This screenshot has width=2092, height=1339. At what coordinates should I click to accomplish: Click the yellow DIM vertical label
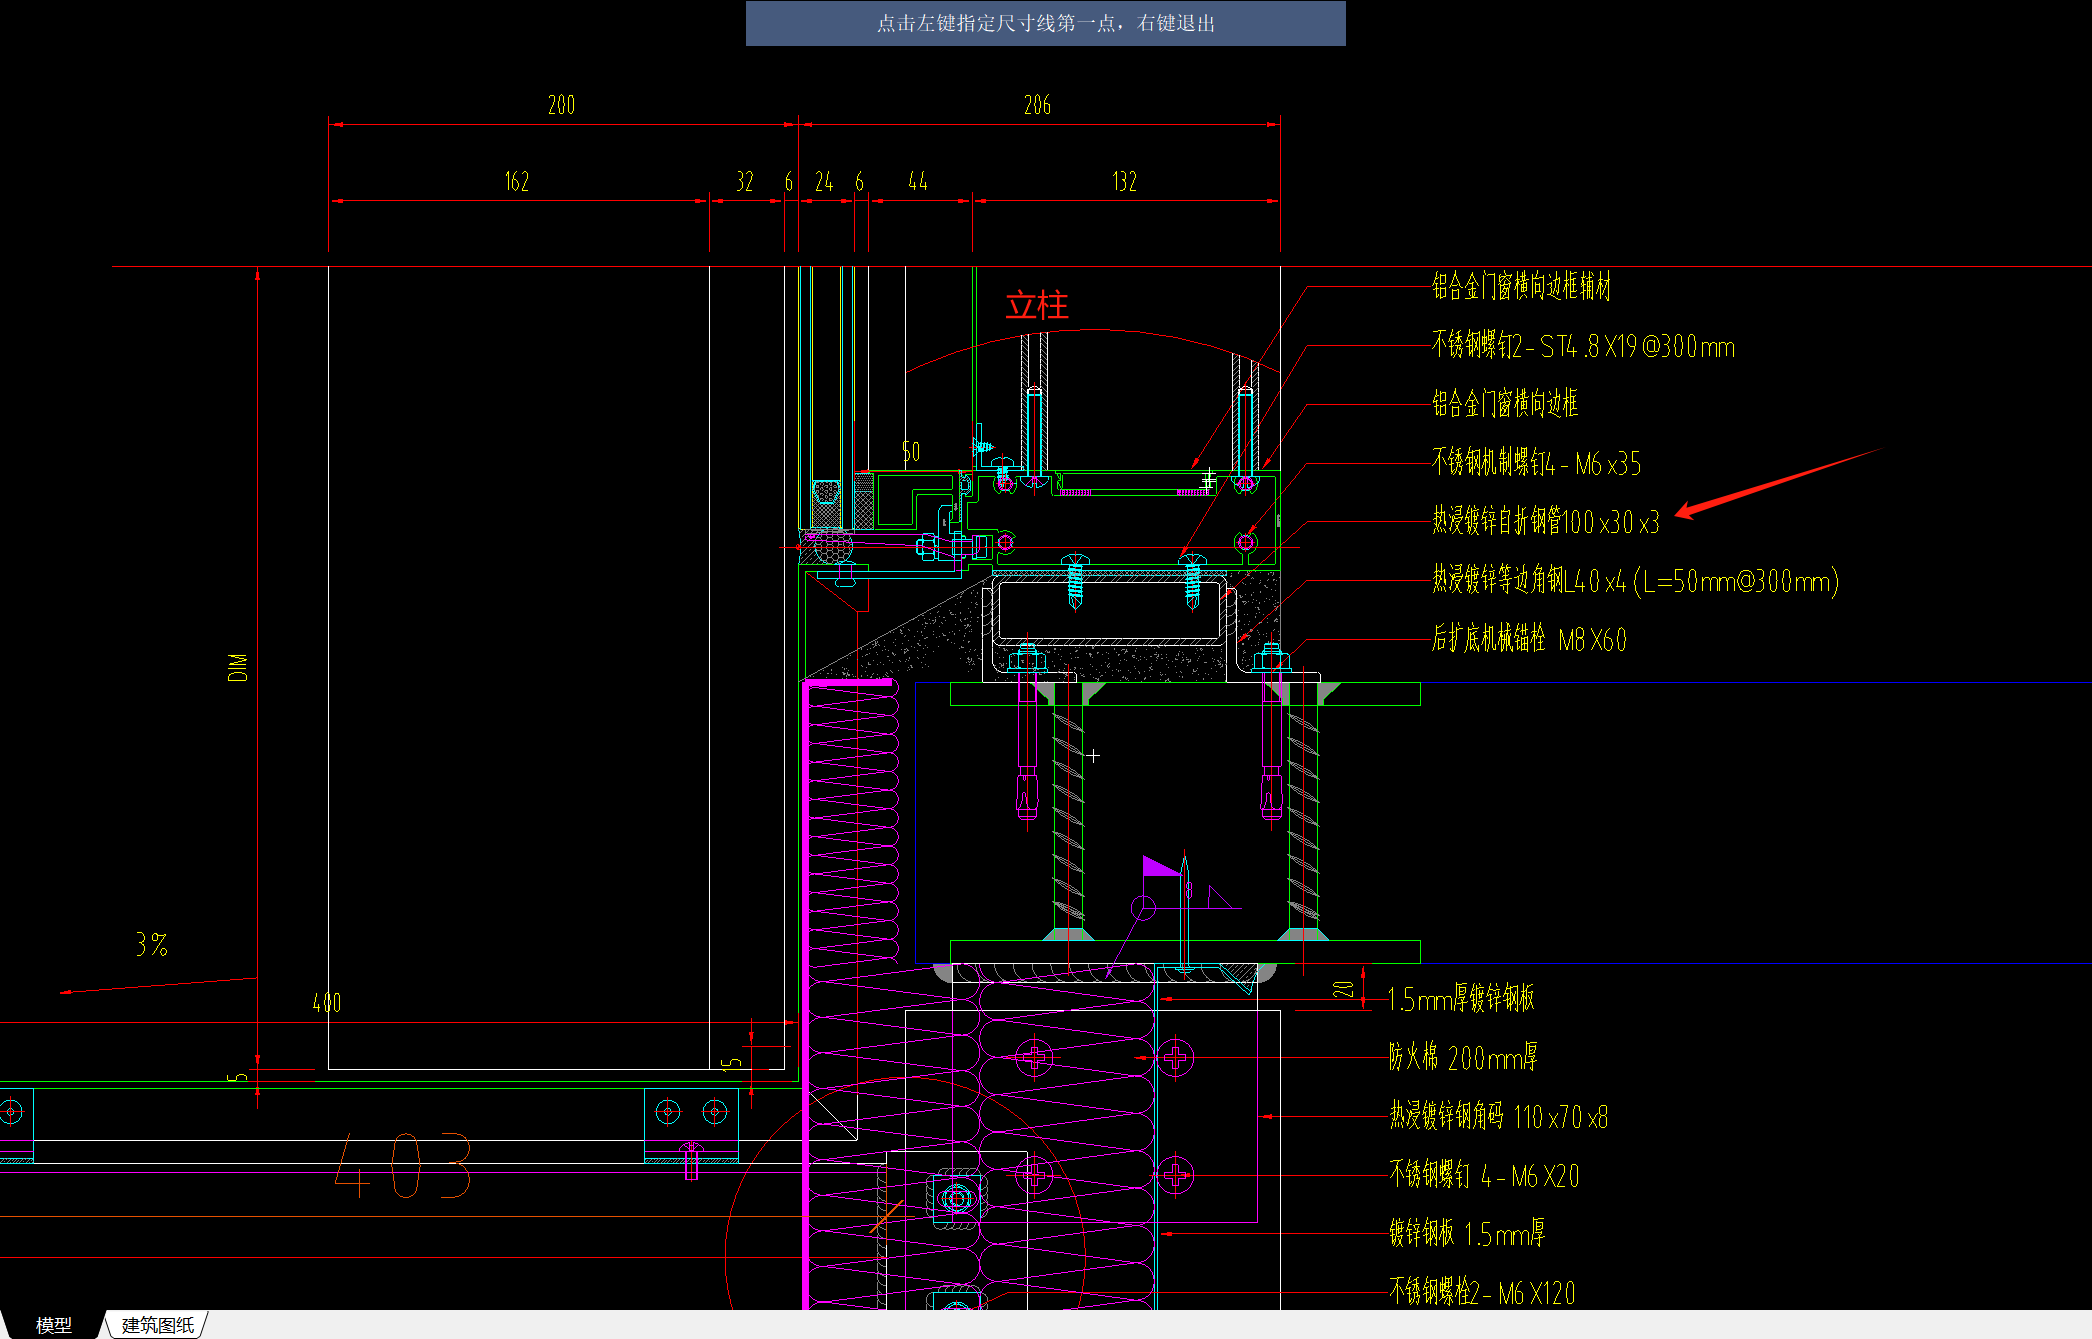(x=237, y=667)
